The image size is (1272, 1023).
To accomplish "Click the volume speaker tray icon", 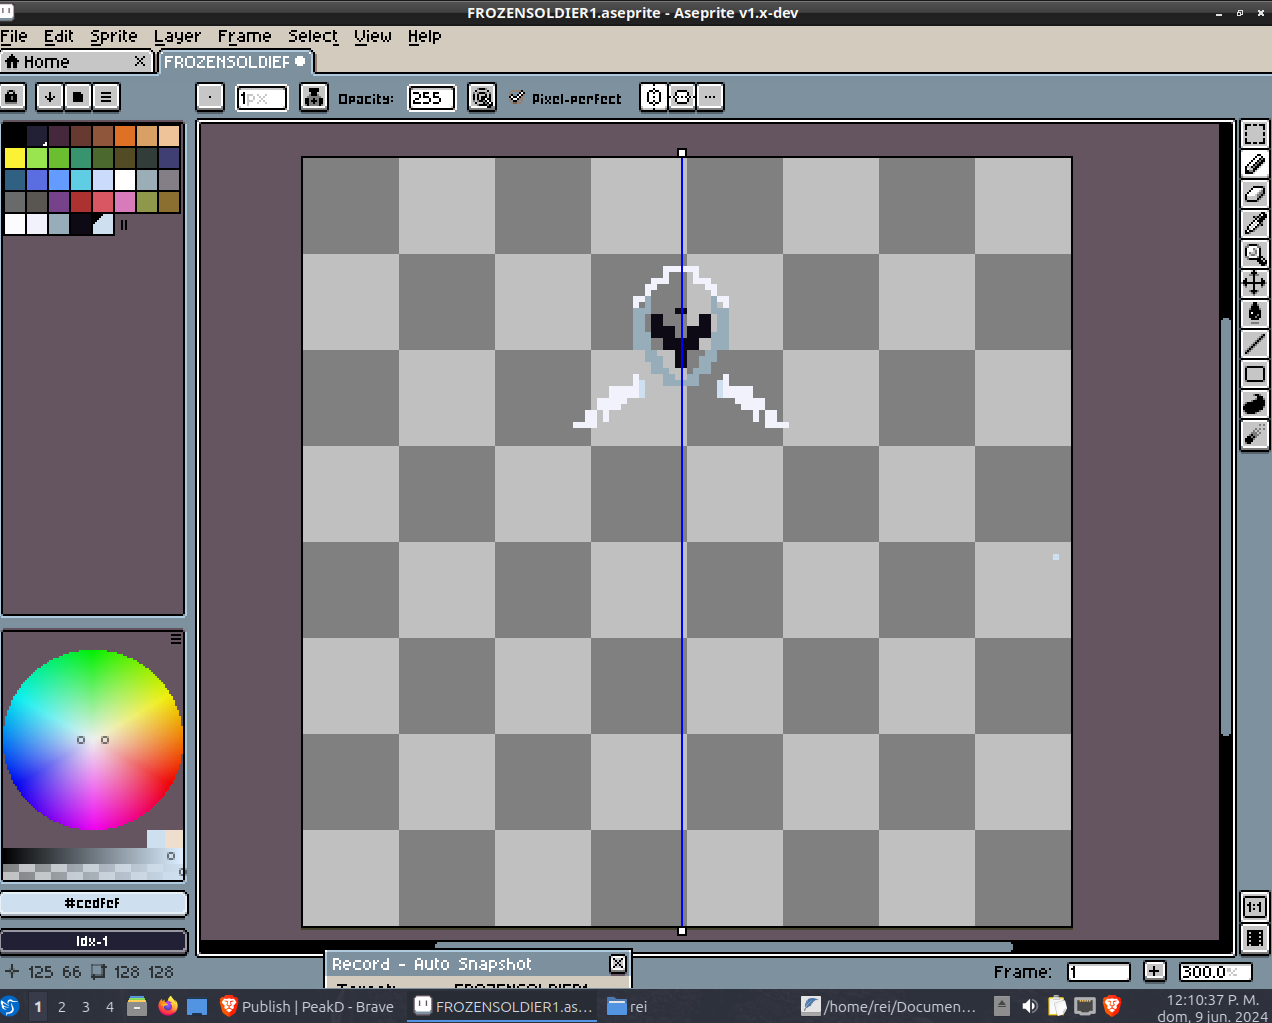I will pyautogui.click(x=1029, y=1006).
